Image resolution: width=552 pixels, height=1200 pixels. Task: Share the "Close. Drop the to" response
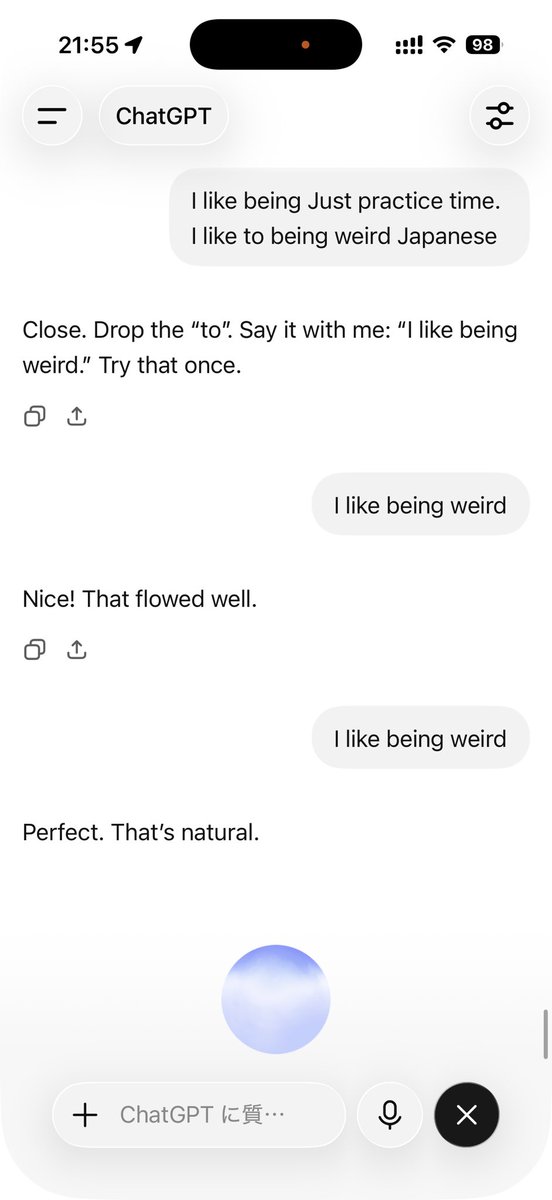(77, 416)
